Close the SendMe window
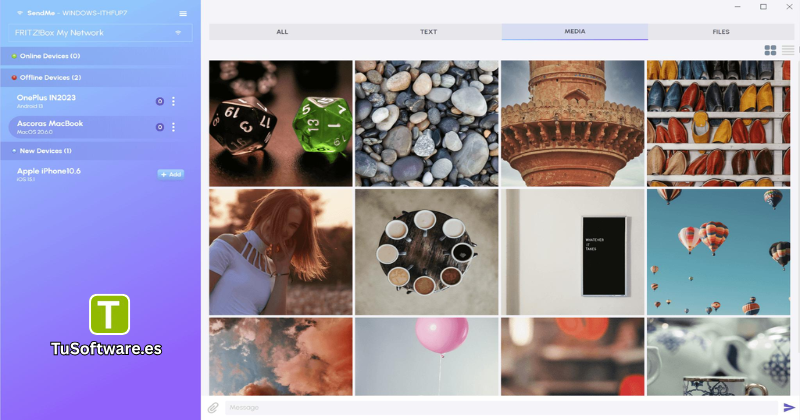800x420 pixels. point(789,7)
